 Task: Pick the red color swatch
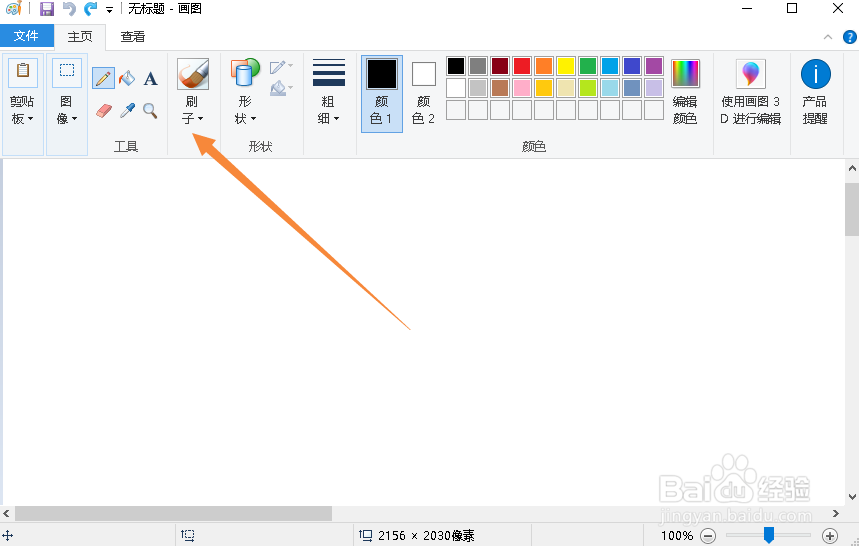tap(522, 66)
